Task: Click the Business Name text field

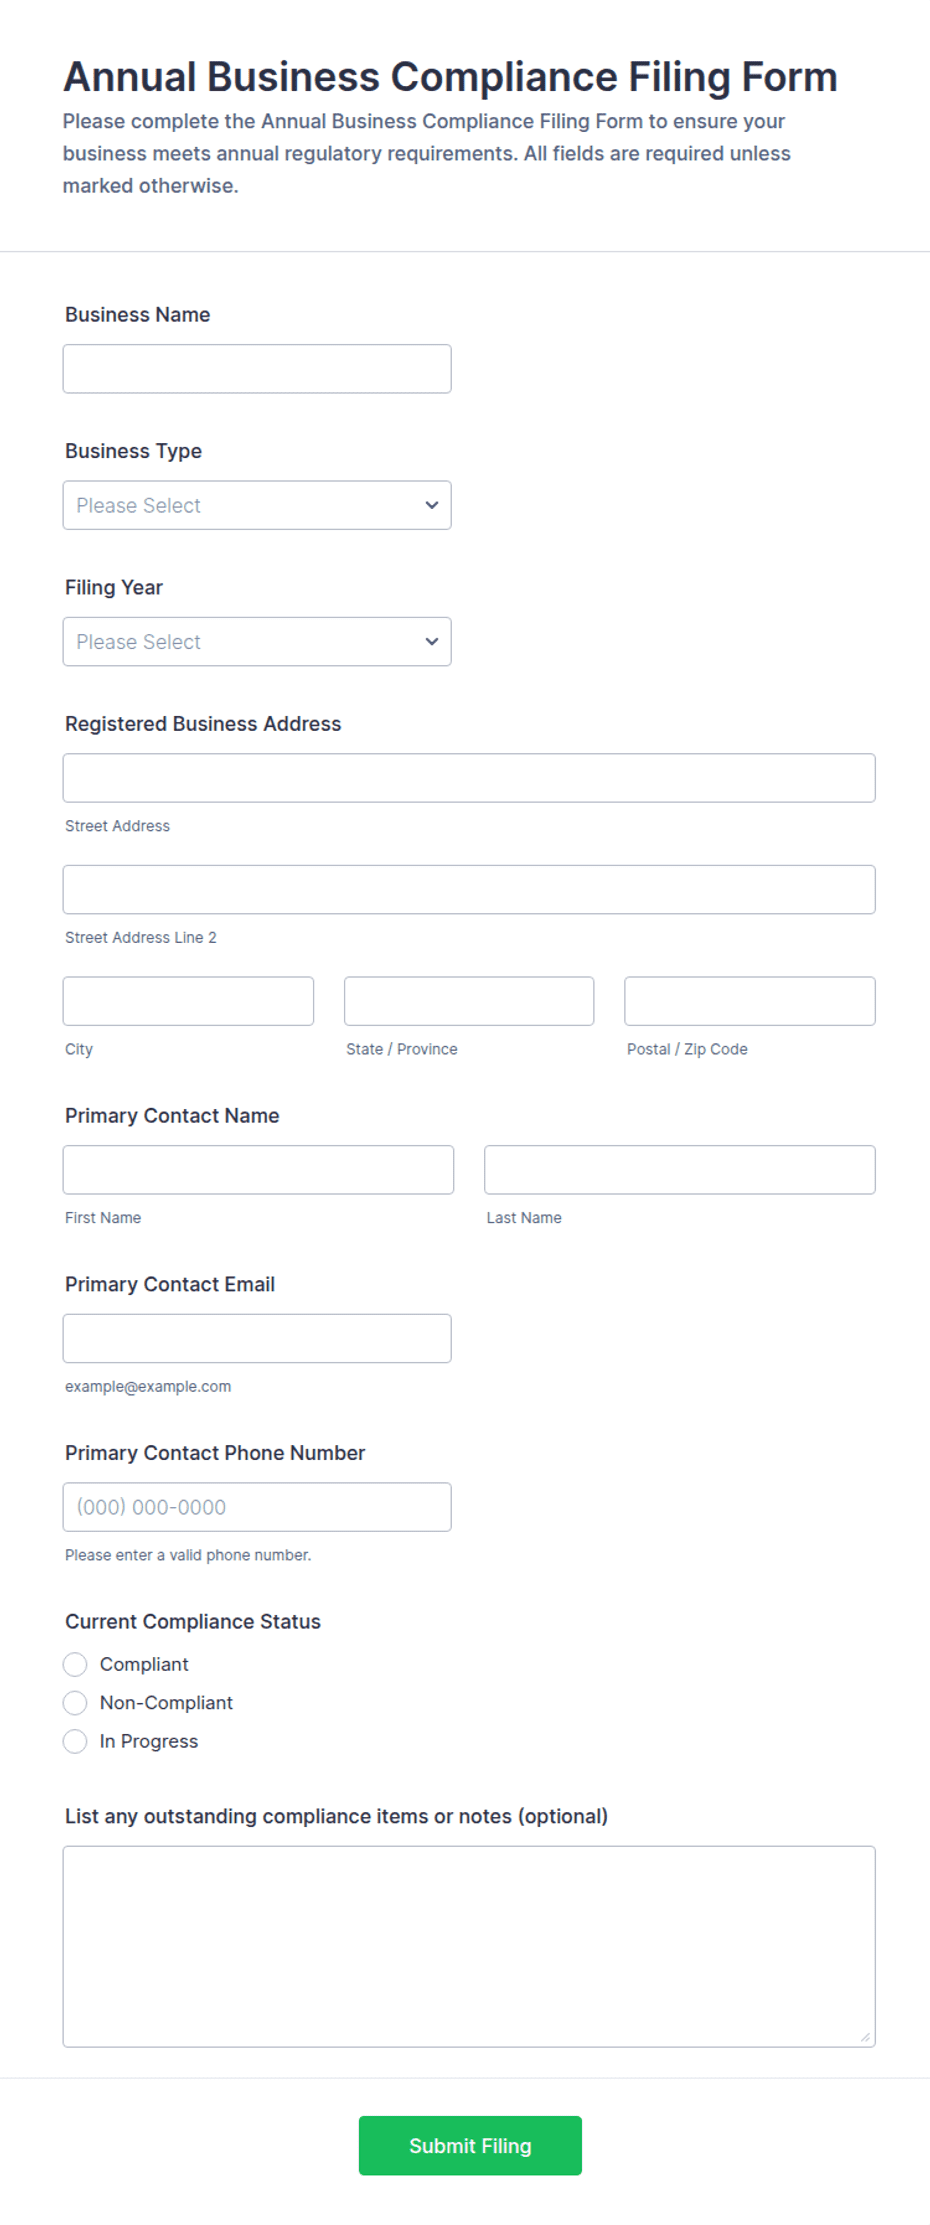Action: pos(257,369)
